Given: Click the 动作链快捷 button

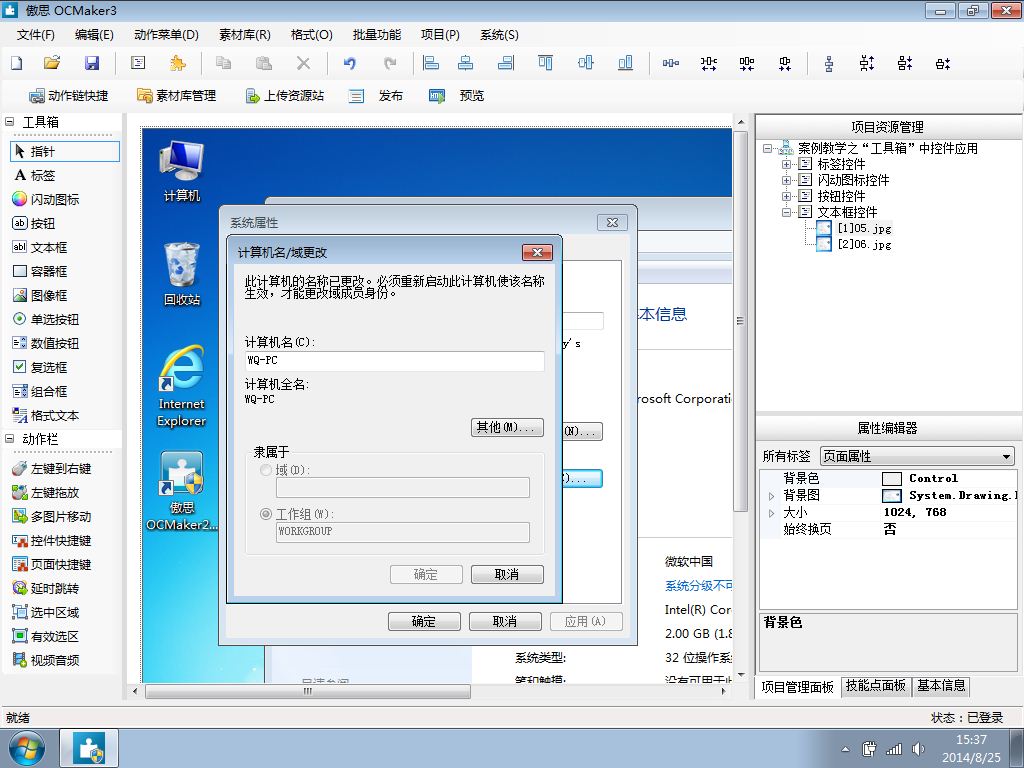Looking at the screenshot, I should 69,95.
